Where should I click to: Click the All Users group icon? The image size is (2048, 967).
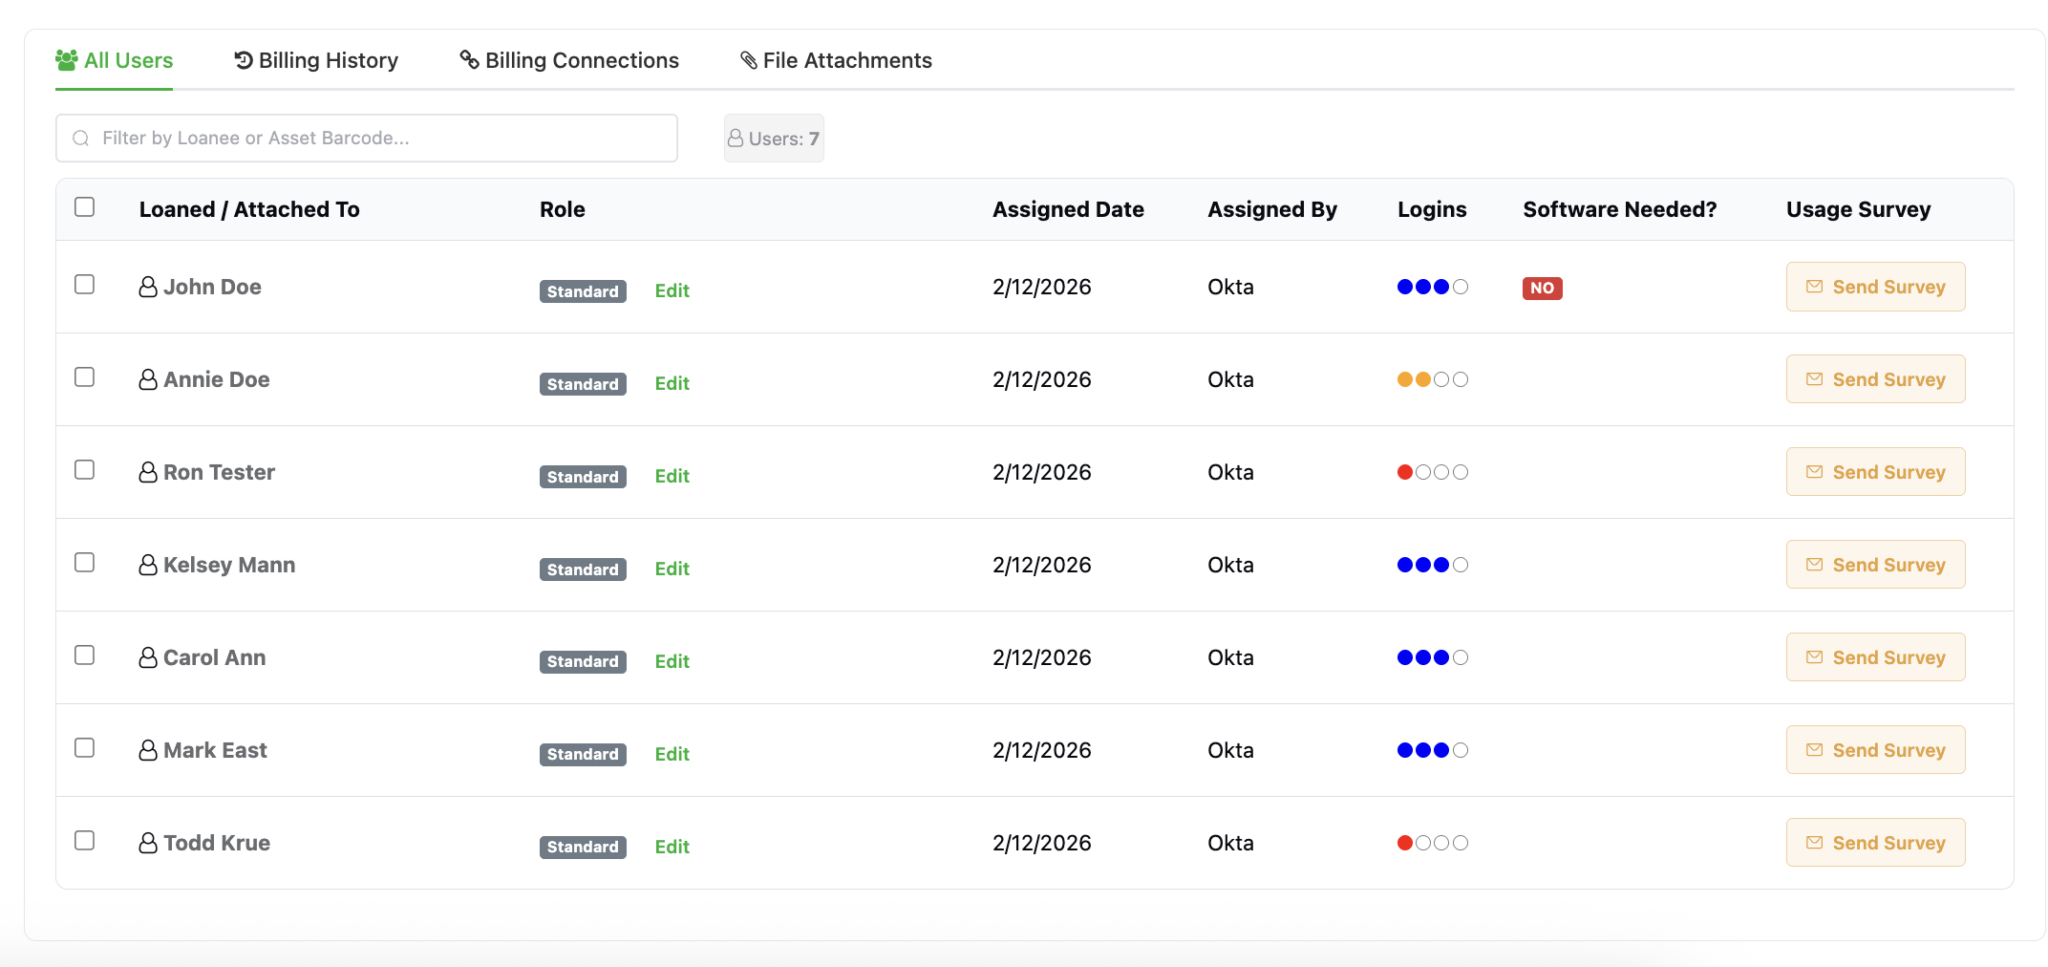pyautogui.click(x=67, y=60)
